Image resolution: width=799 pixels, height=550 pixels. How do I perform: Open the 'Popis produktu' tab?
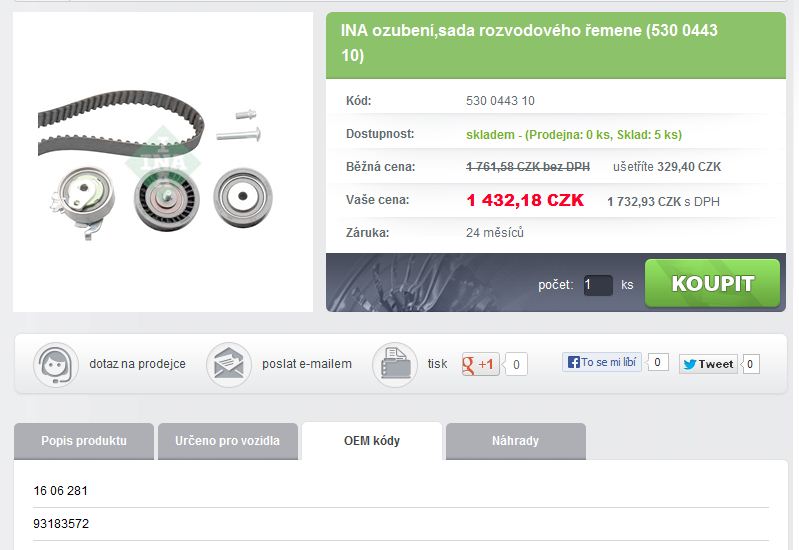coord(84,441)
